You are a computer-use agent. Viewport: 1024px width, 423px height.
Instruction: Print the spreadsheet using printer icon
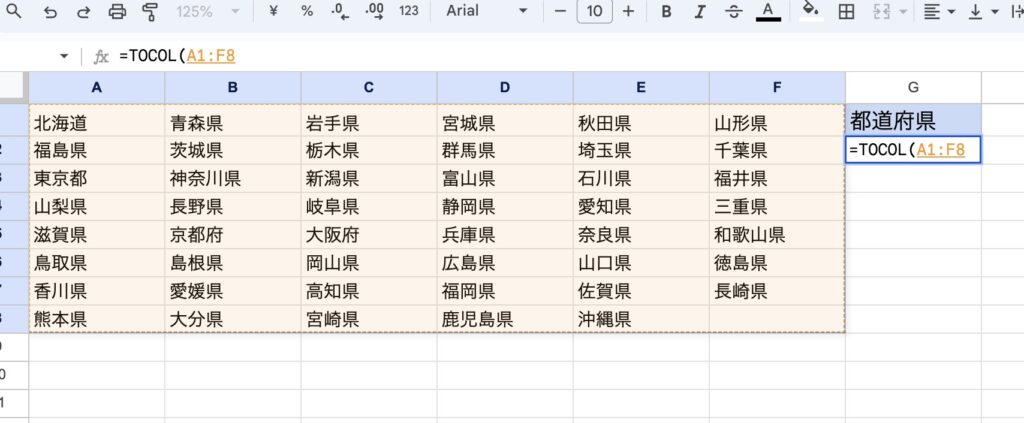pyautogui.click(x=117, y=11)
